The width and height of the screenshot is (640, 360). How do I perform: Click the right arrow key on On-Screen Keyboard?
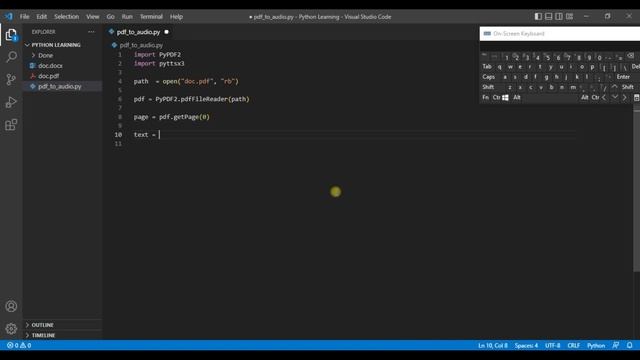(x=624, y=98)
